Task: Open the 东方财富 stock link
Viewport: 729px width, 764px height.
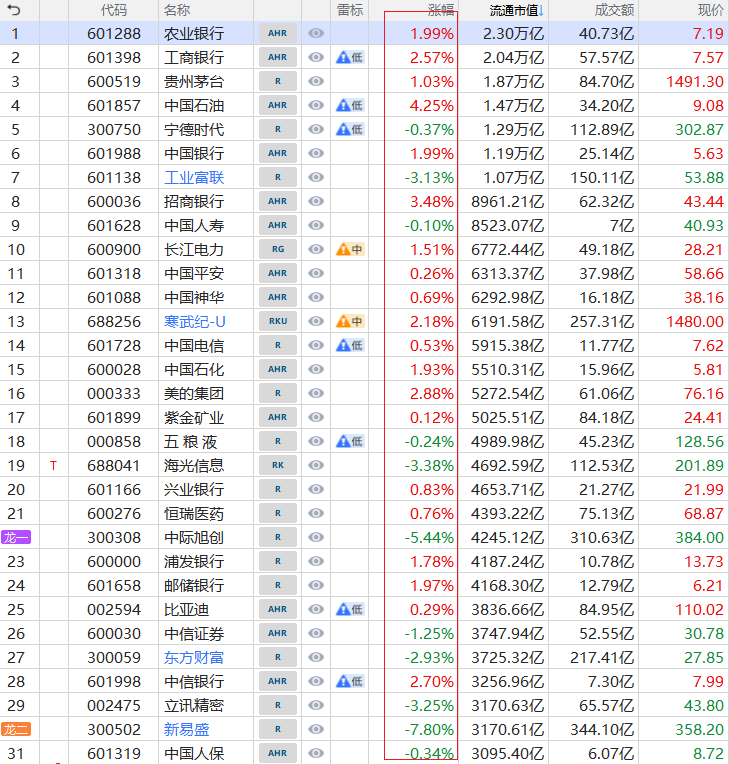Action: [x=194, y=658]
